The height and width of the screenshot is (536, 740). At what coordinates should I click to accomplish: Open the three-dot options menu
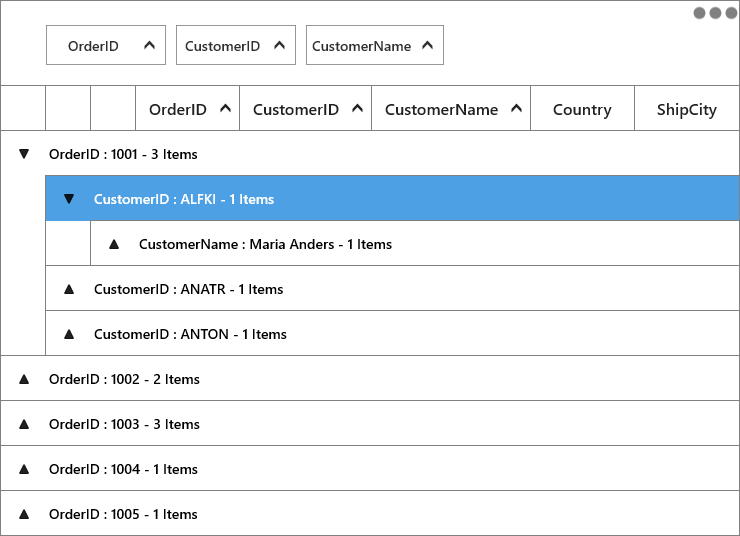click(x=715, y=13)
